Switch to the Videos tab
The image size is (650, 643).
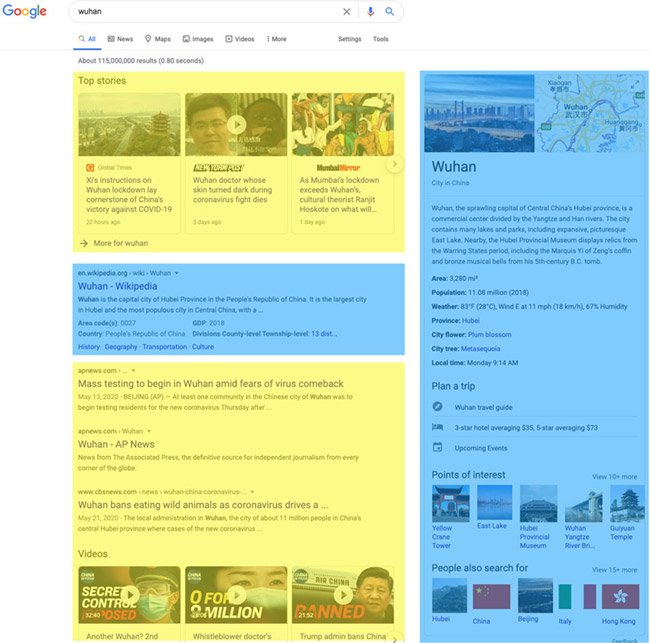(240, 39)
